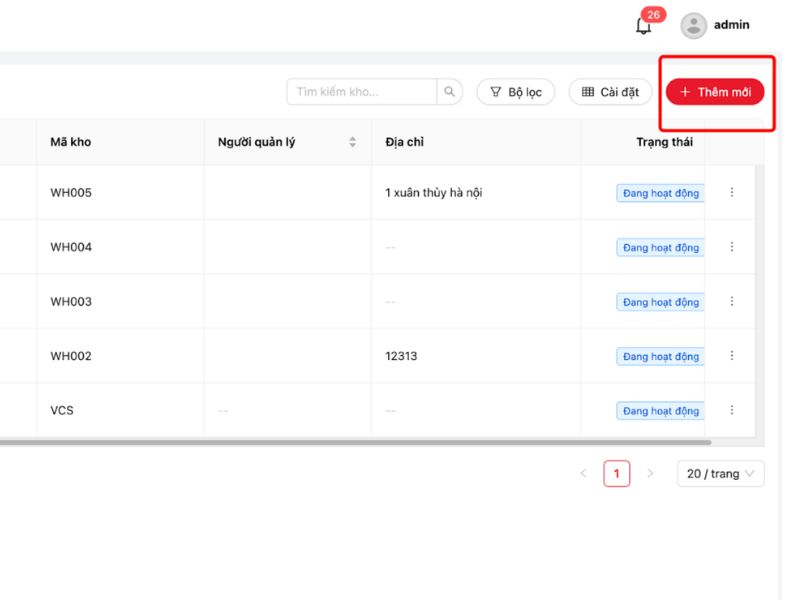Image resolution: width=800 pixels, height=600 pixels.
Task: Click the Thêm mới button
Action: click(715, 92)
